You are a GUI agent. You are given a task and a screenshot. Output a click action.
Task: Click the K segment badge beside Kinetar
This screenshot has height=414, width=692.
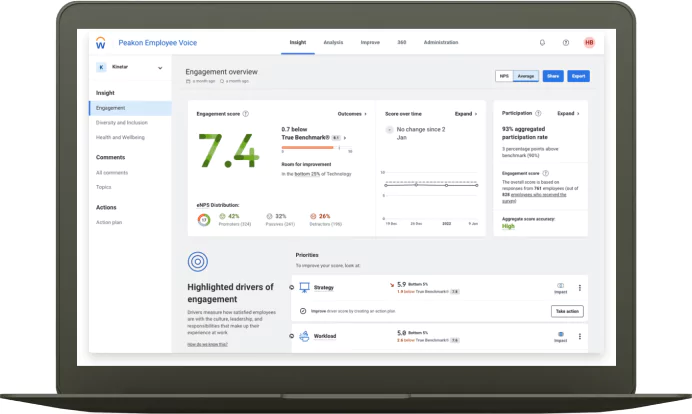[102, 67]
